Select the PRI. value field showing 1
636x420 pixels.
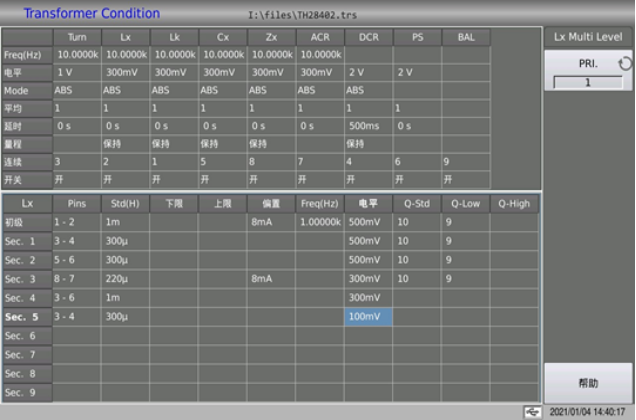click(588, 82)
